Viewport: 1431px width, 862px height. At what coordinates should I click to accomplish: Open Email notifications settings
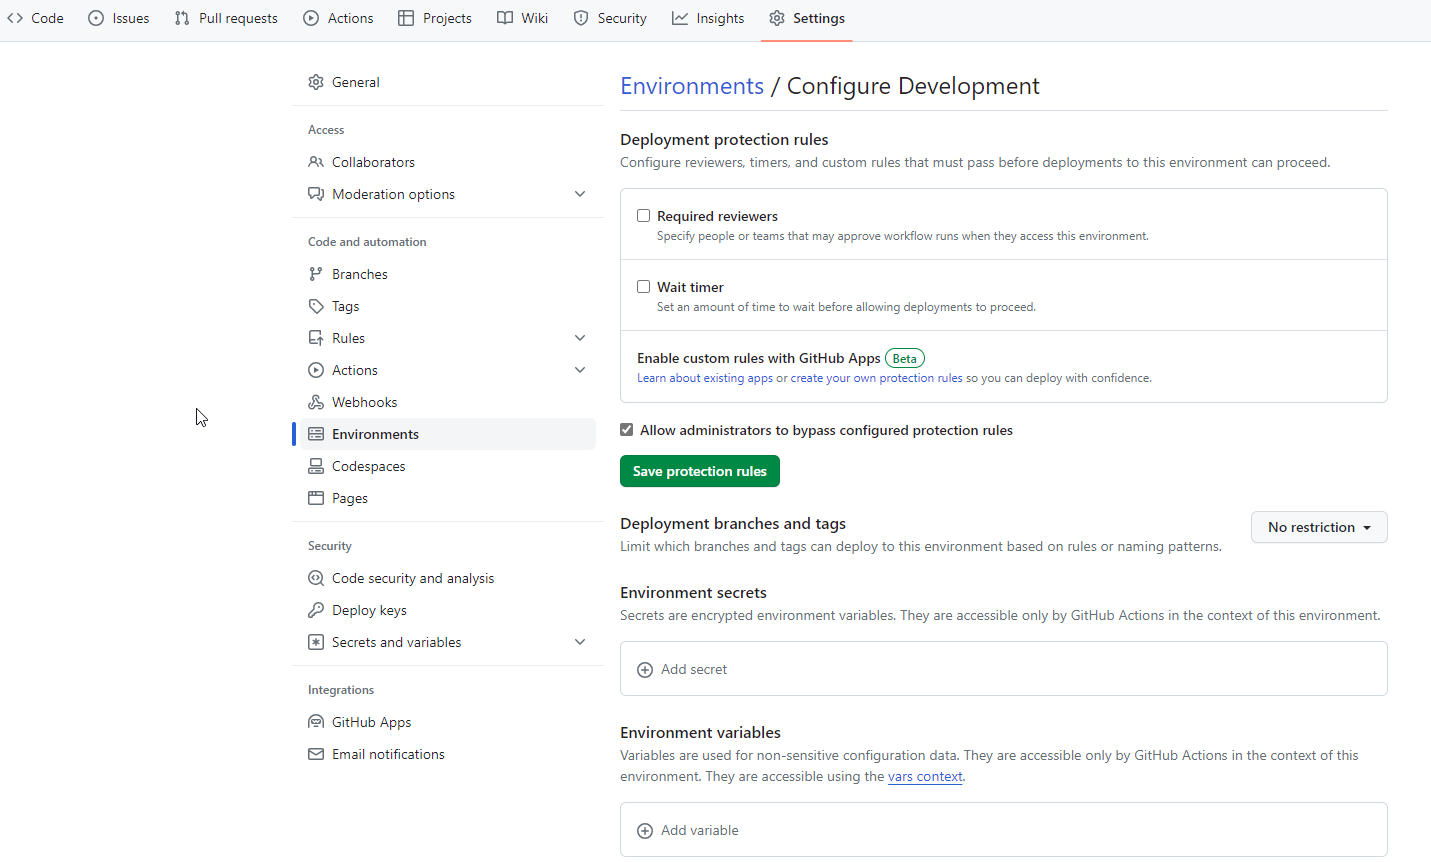coord(448,754)
